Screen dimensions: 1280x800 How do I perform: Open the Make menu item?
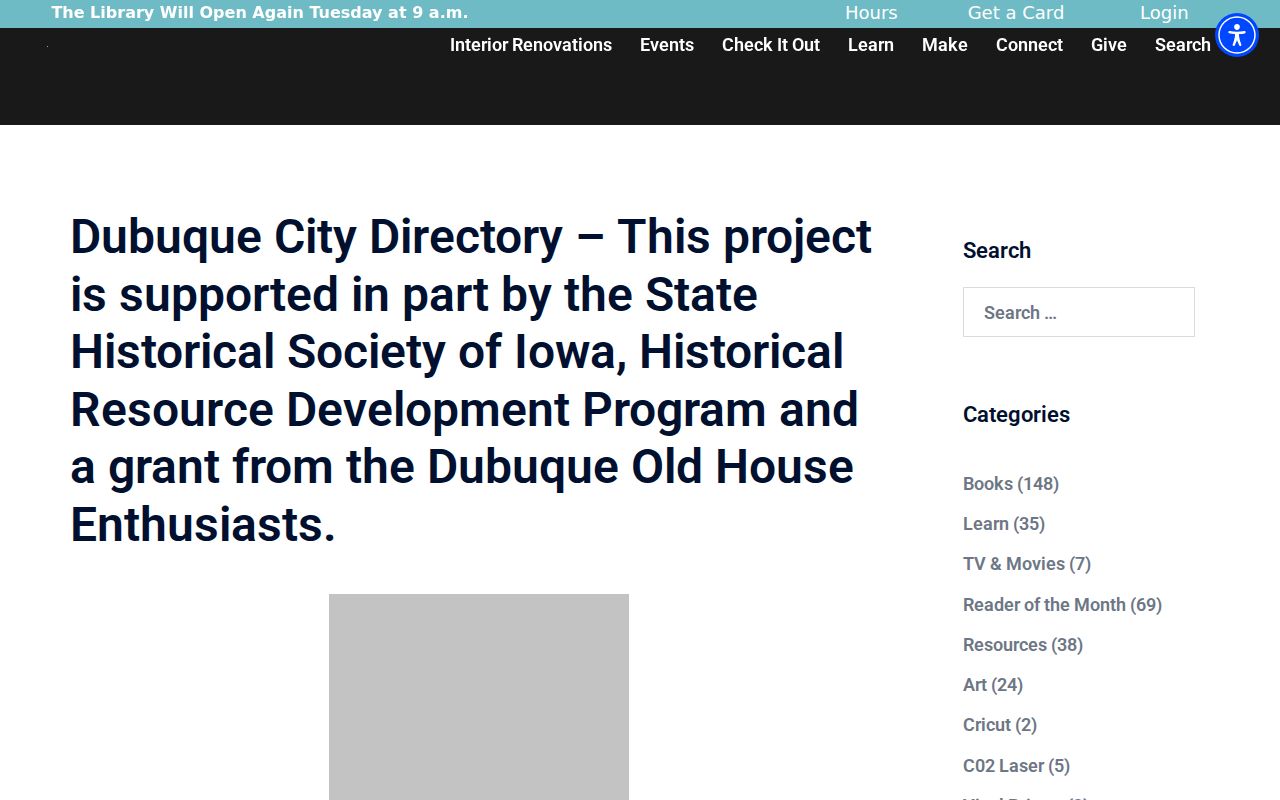pyautogui.click(x=945, y=45)
